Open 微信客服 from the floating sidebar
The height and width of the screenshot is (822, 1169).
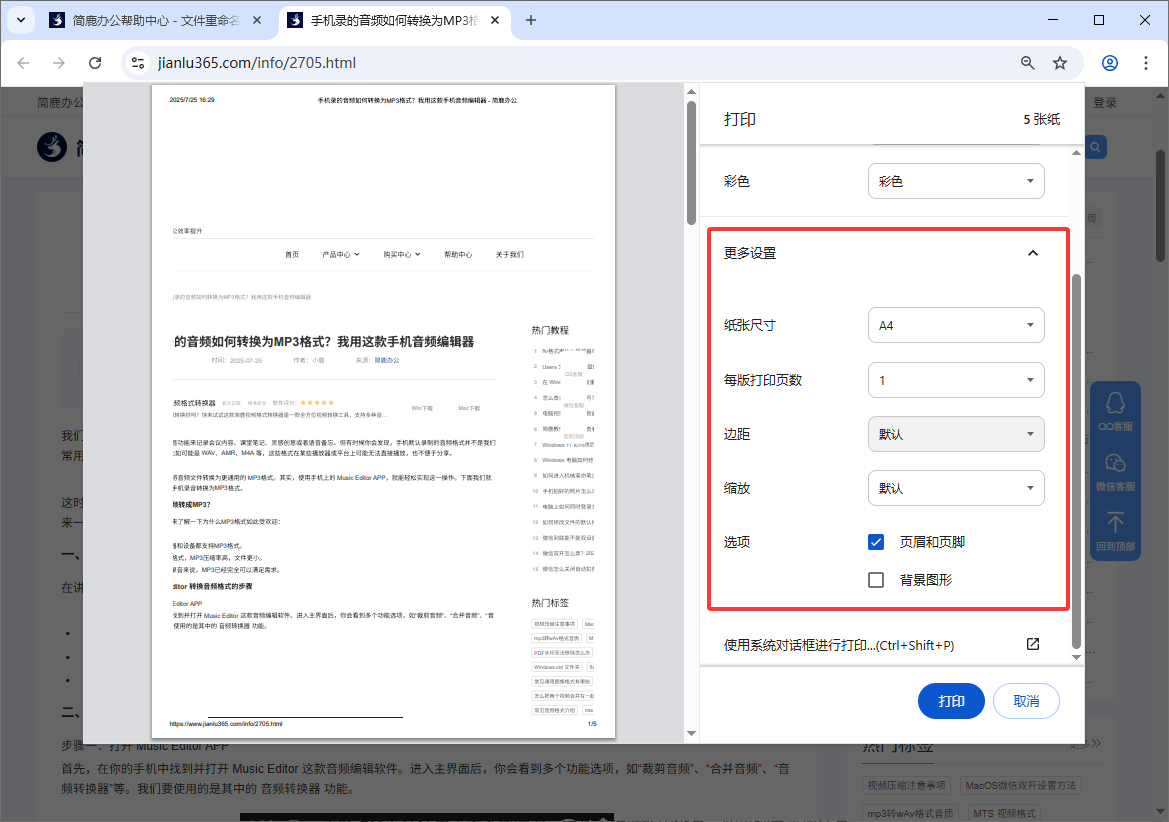[x=1114, y=470]
